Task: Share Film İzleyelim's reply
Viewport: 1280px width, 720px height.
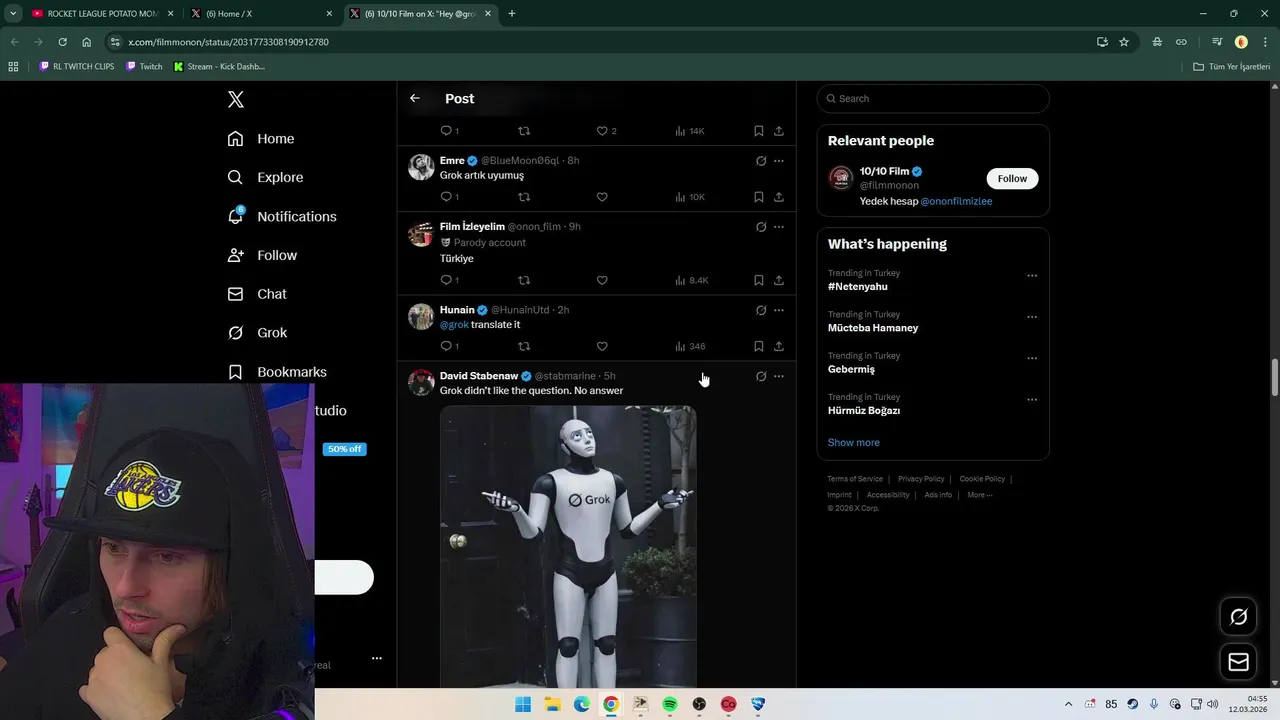Action: click(x=779, y=280)
